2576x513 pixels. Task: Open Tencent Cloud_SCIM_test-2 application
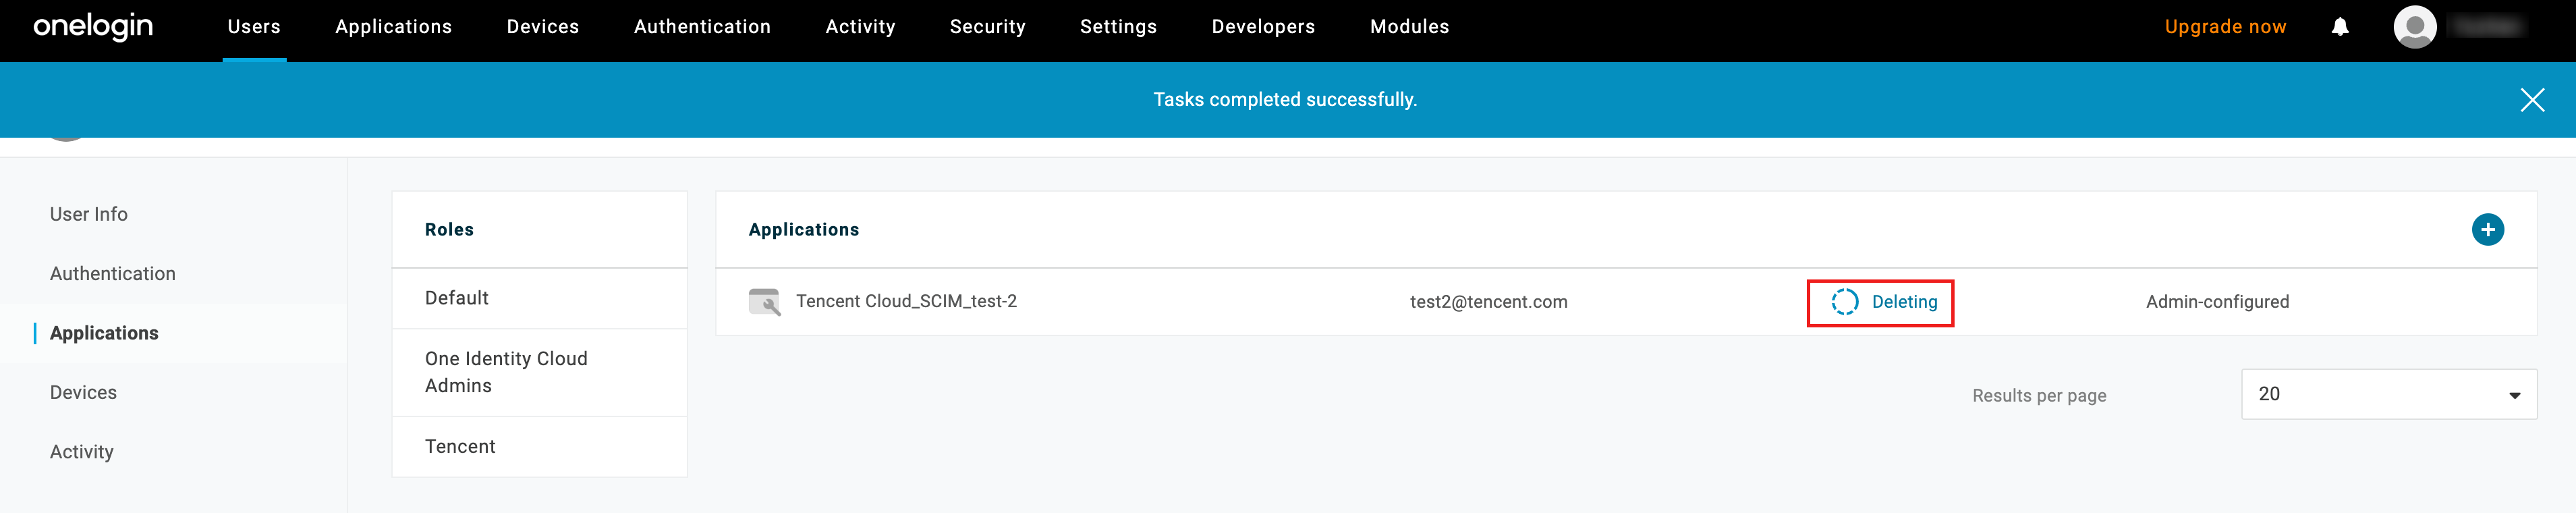906,301
